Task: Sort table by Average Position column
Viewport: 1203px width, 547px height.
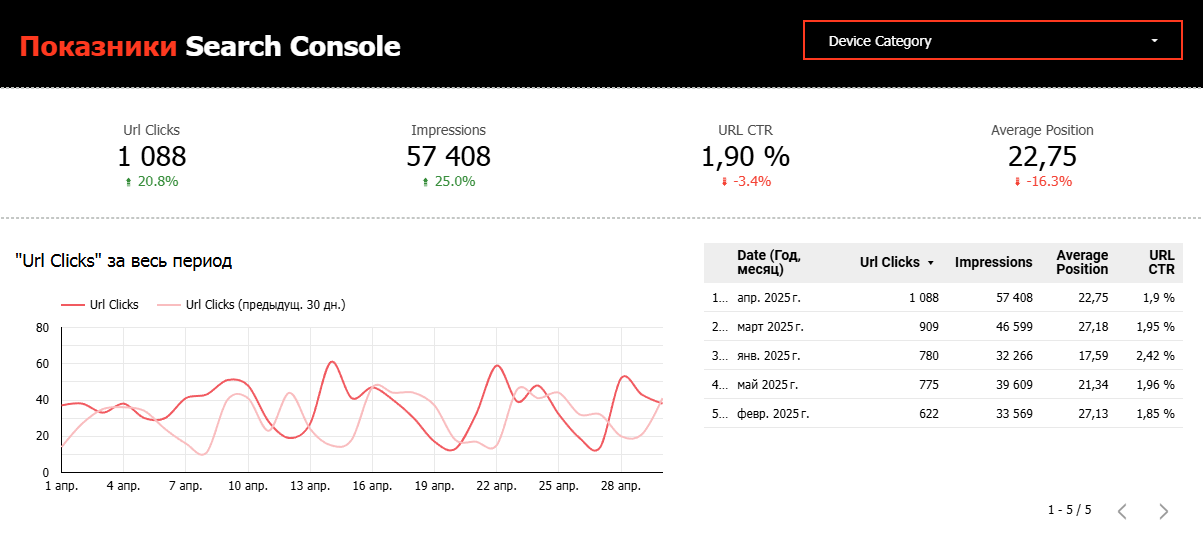Action: [x=1082, y=262]
